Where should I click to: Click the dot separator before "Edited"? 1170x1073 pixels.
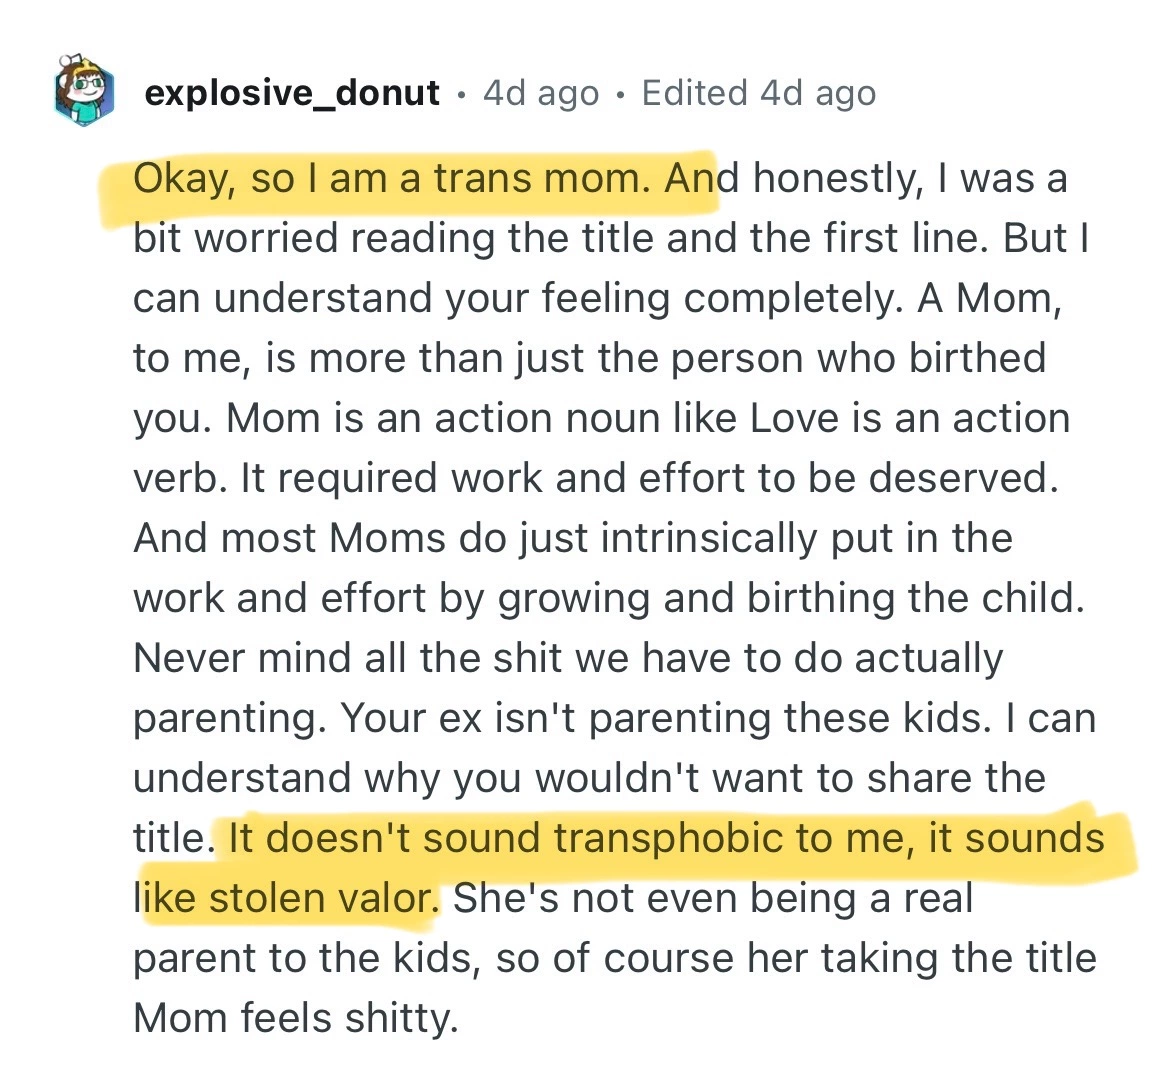[x=620, y=95]
